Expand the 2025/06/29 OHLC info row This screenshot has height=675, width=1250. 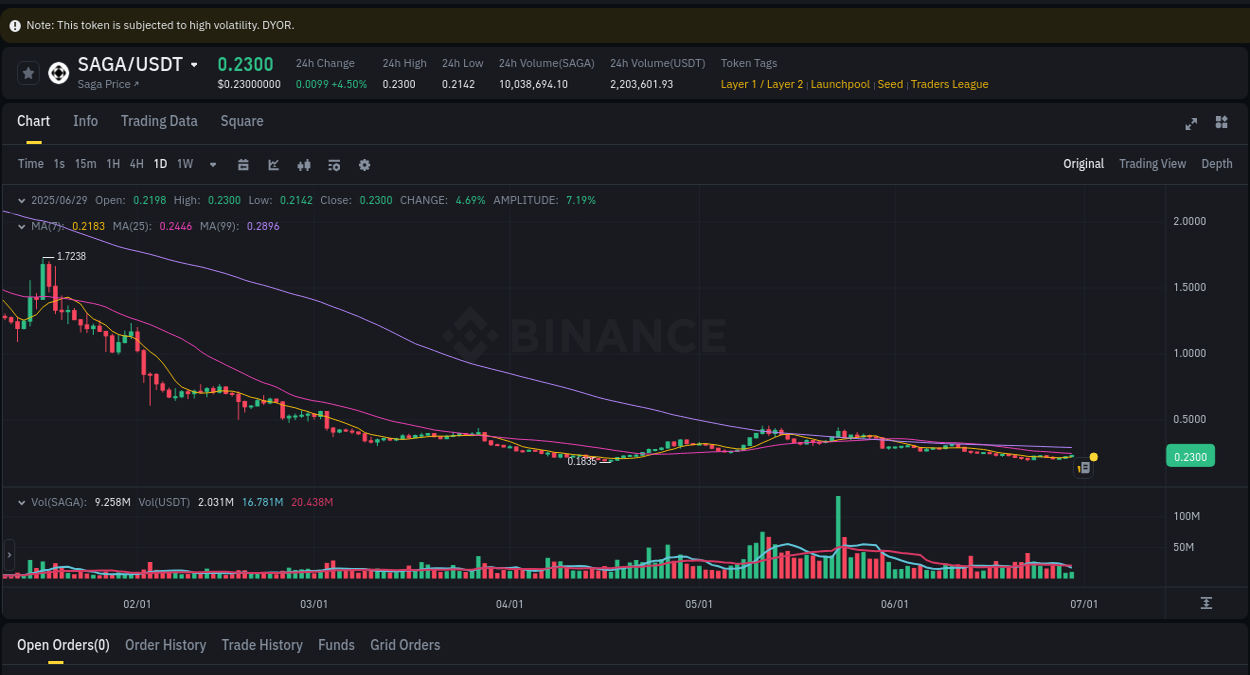click(x=23, y=200)
